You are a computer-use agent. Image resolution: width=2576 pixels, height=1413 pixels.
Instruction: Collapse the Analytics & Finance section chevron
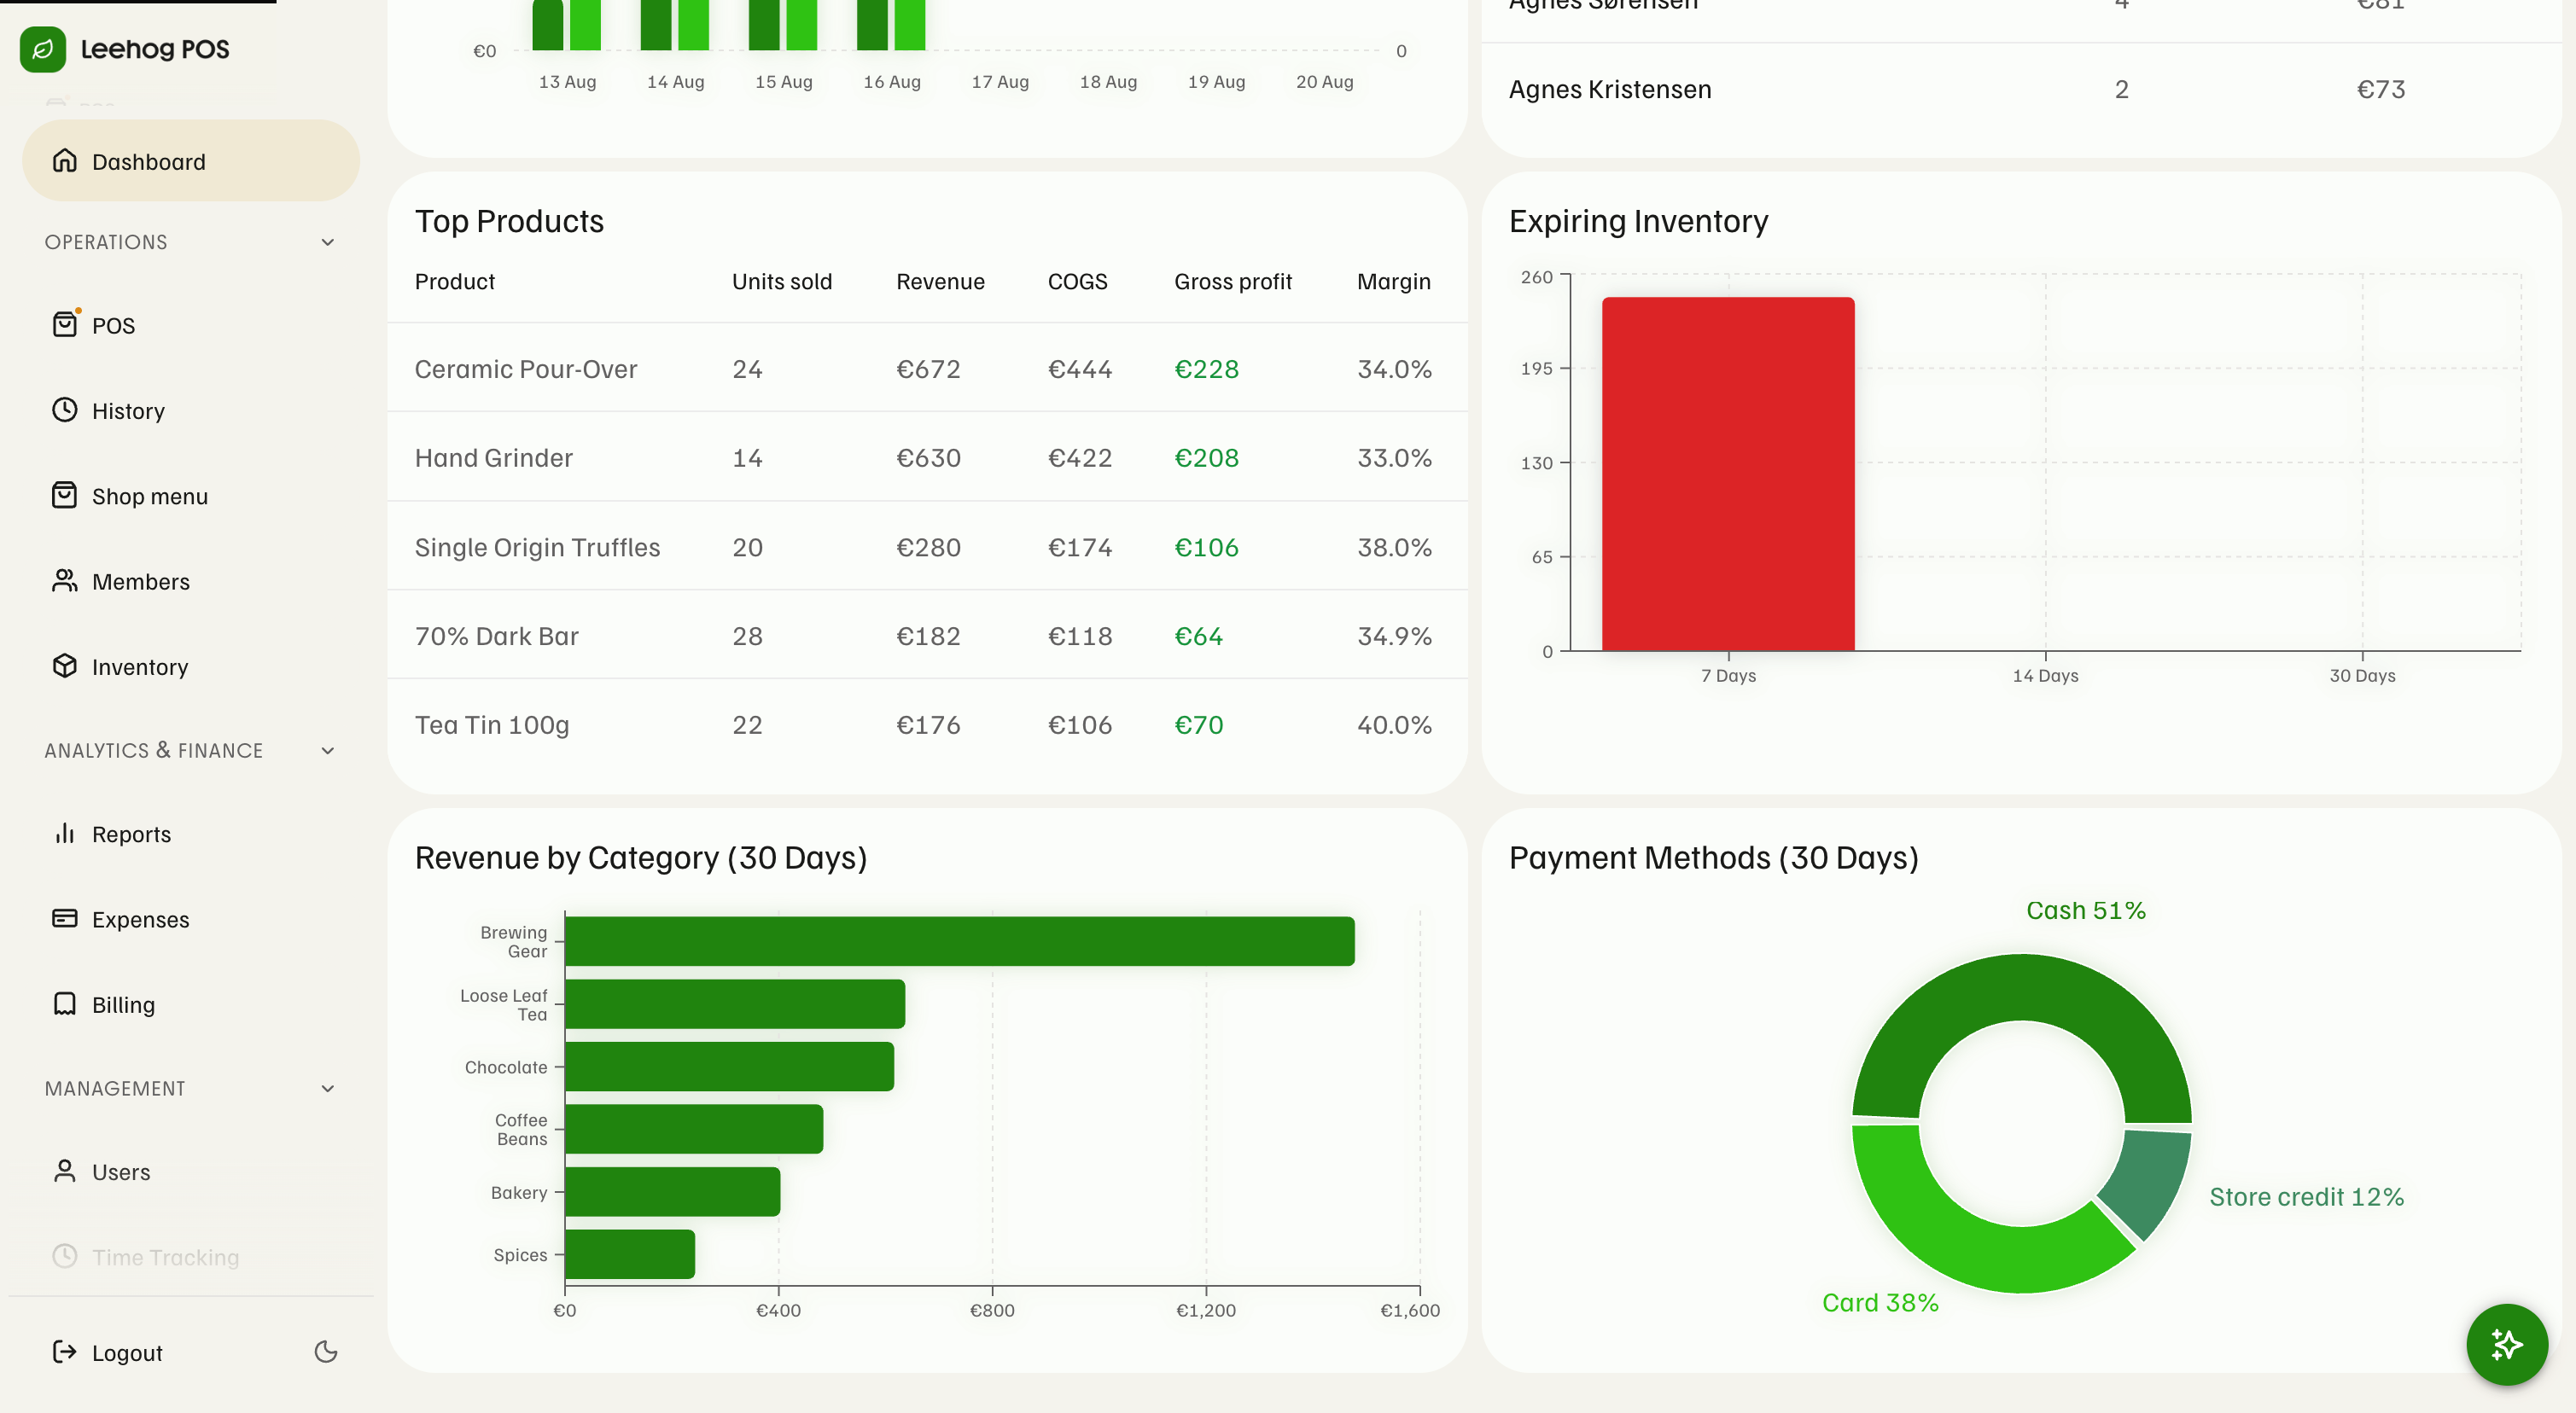click(328, 750)
